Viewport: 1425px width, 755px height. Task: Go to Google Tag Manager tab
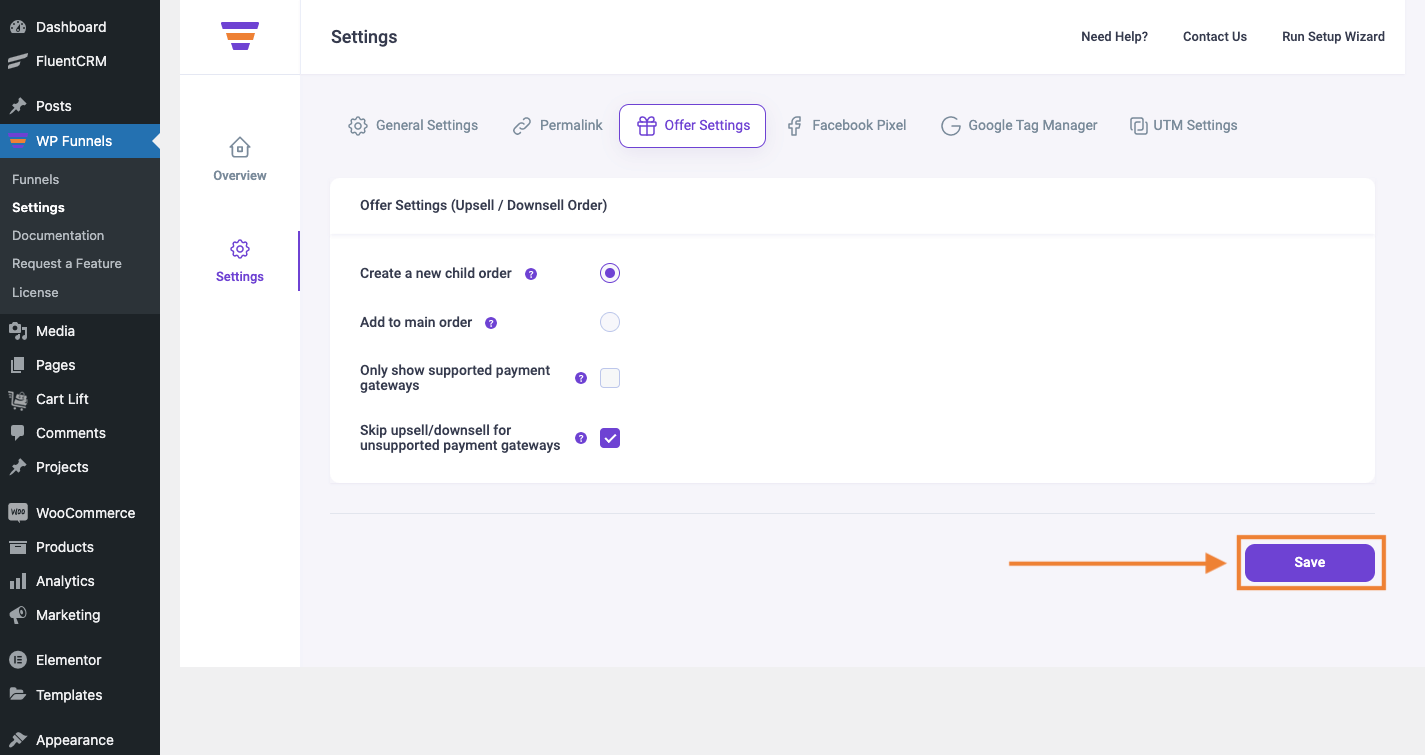point(1019,126)
